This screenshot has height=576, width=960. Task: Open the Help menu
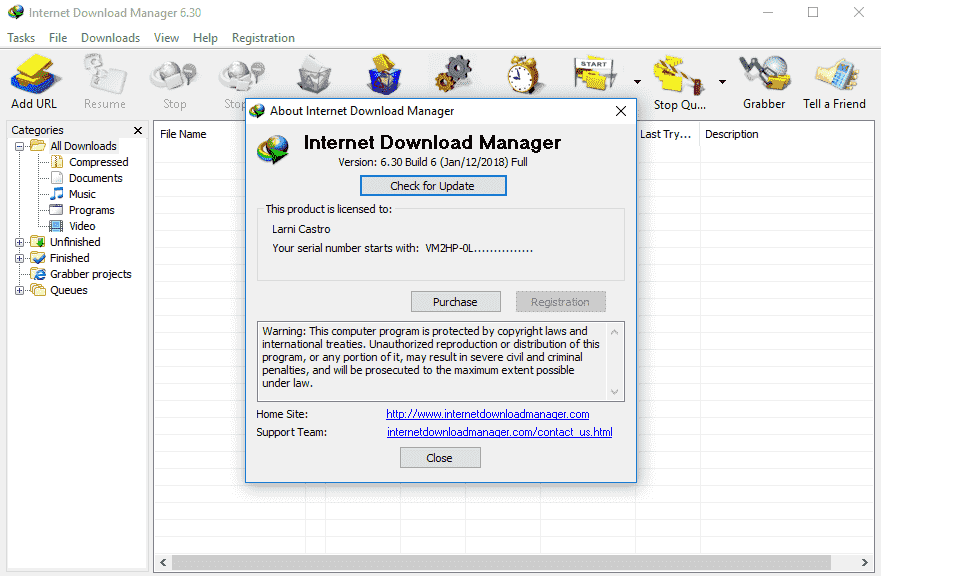tap(205, 38)
